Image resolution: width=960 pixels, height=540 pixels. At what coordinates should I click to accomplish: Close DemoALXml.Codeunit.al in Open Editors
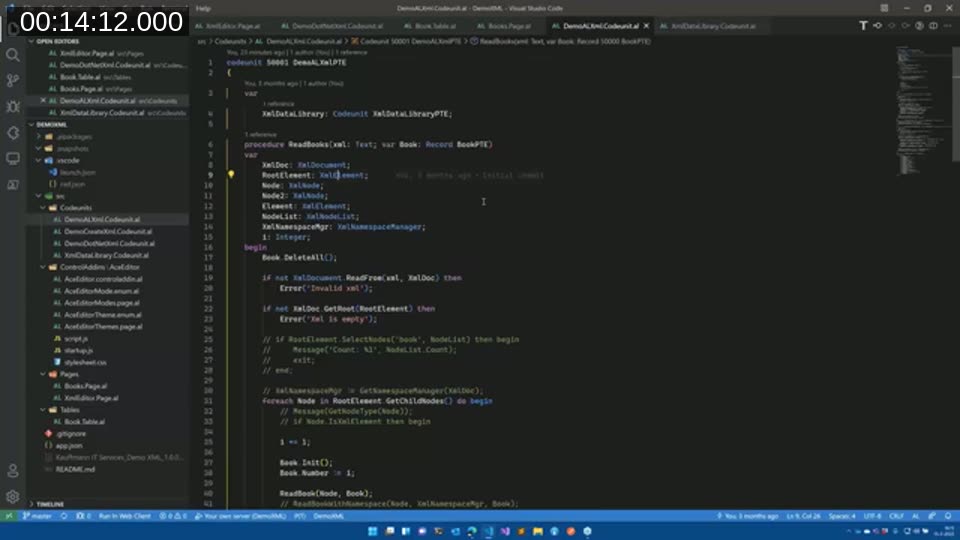click(x=43, y=100)
